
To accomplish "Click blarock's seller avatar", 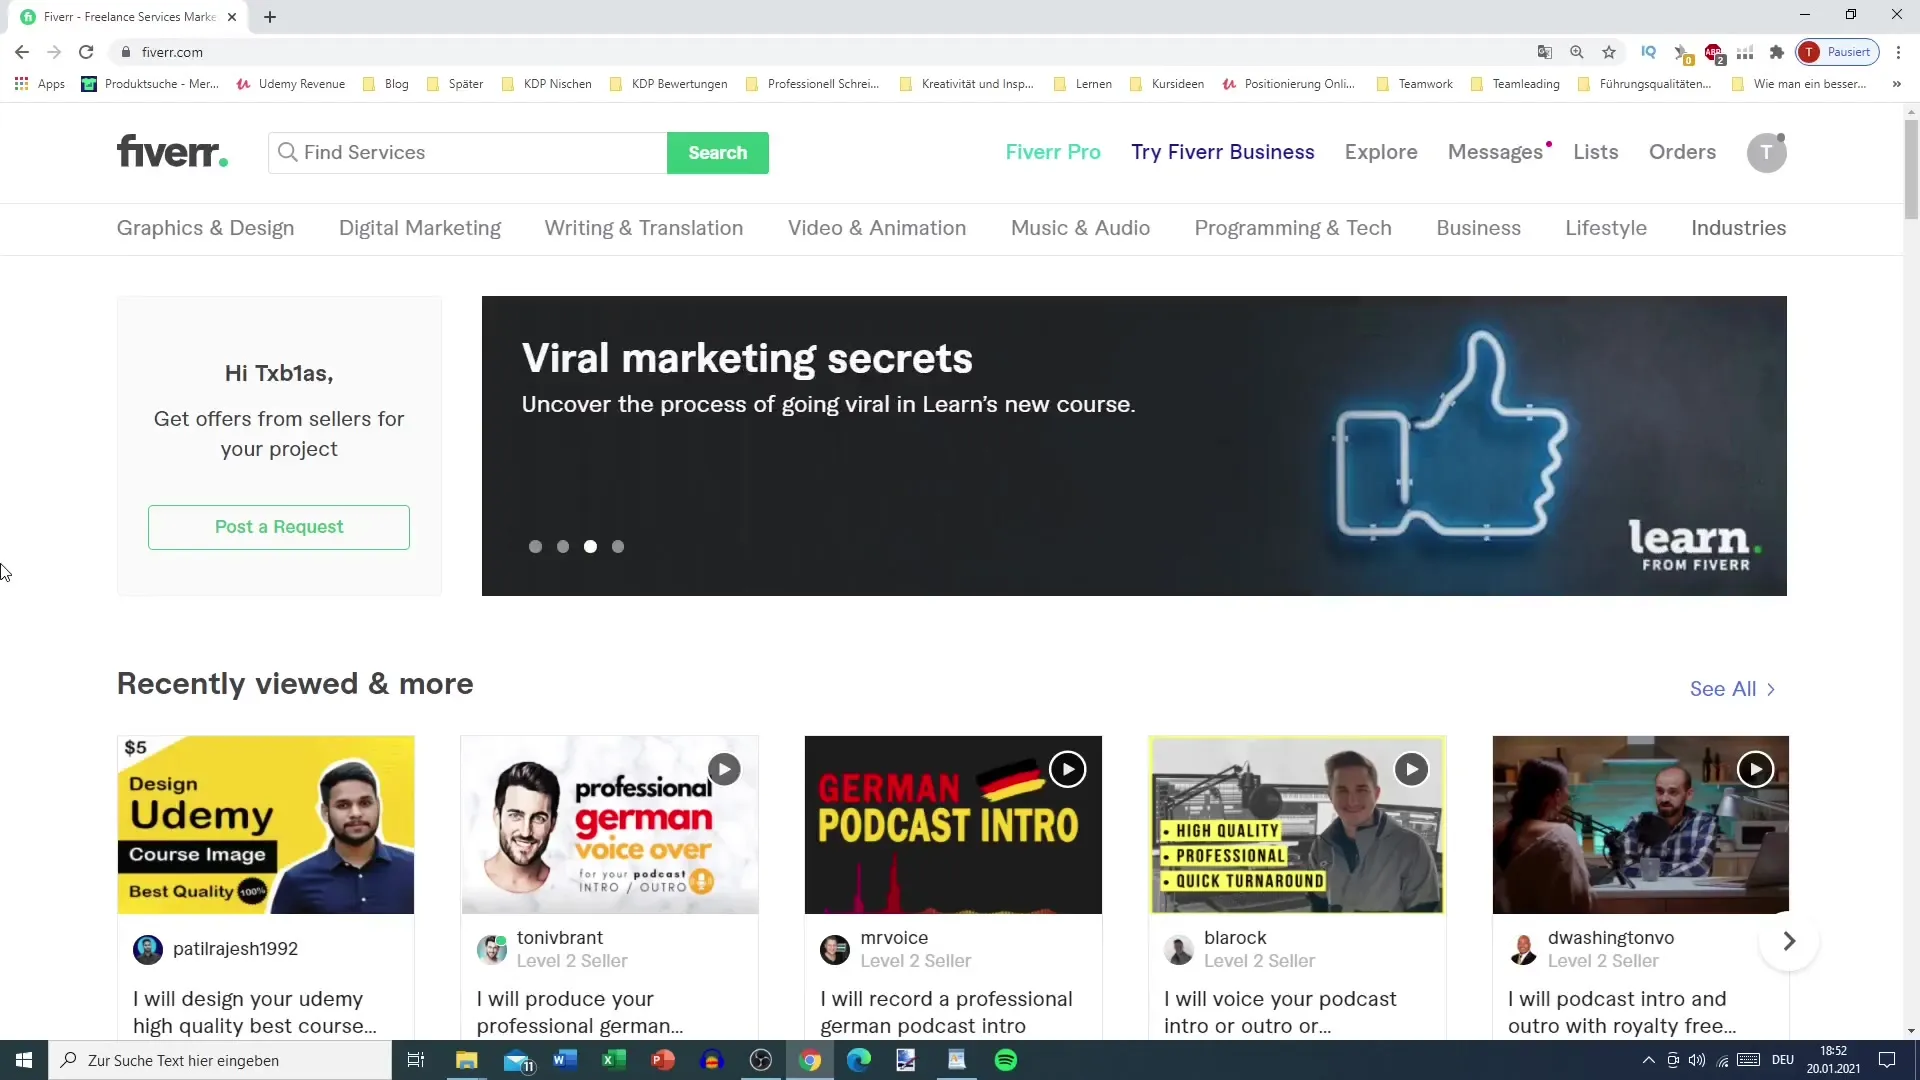I will [1179, 949].
